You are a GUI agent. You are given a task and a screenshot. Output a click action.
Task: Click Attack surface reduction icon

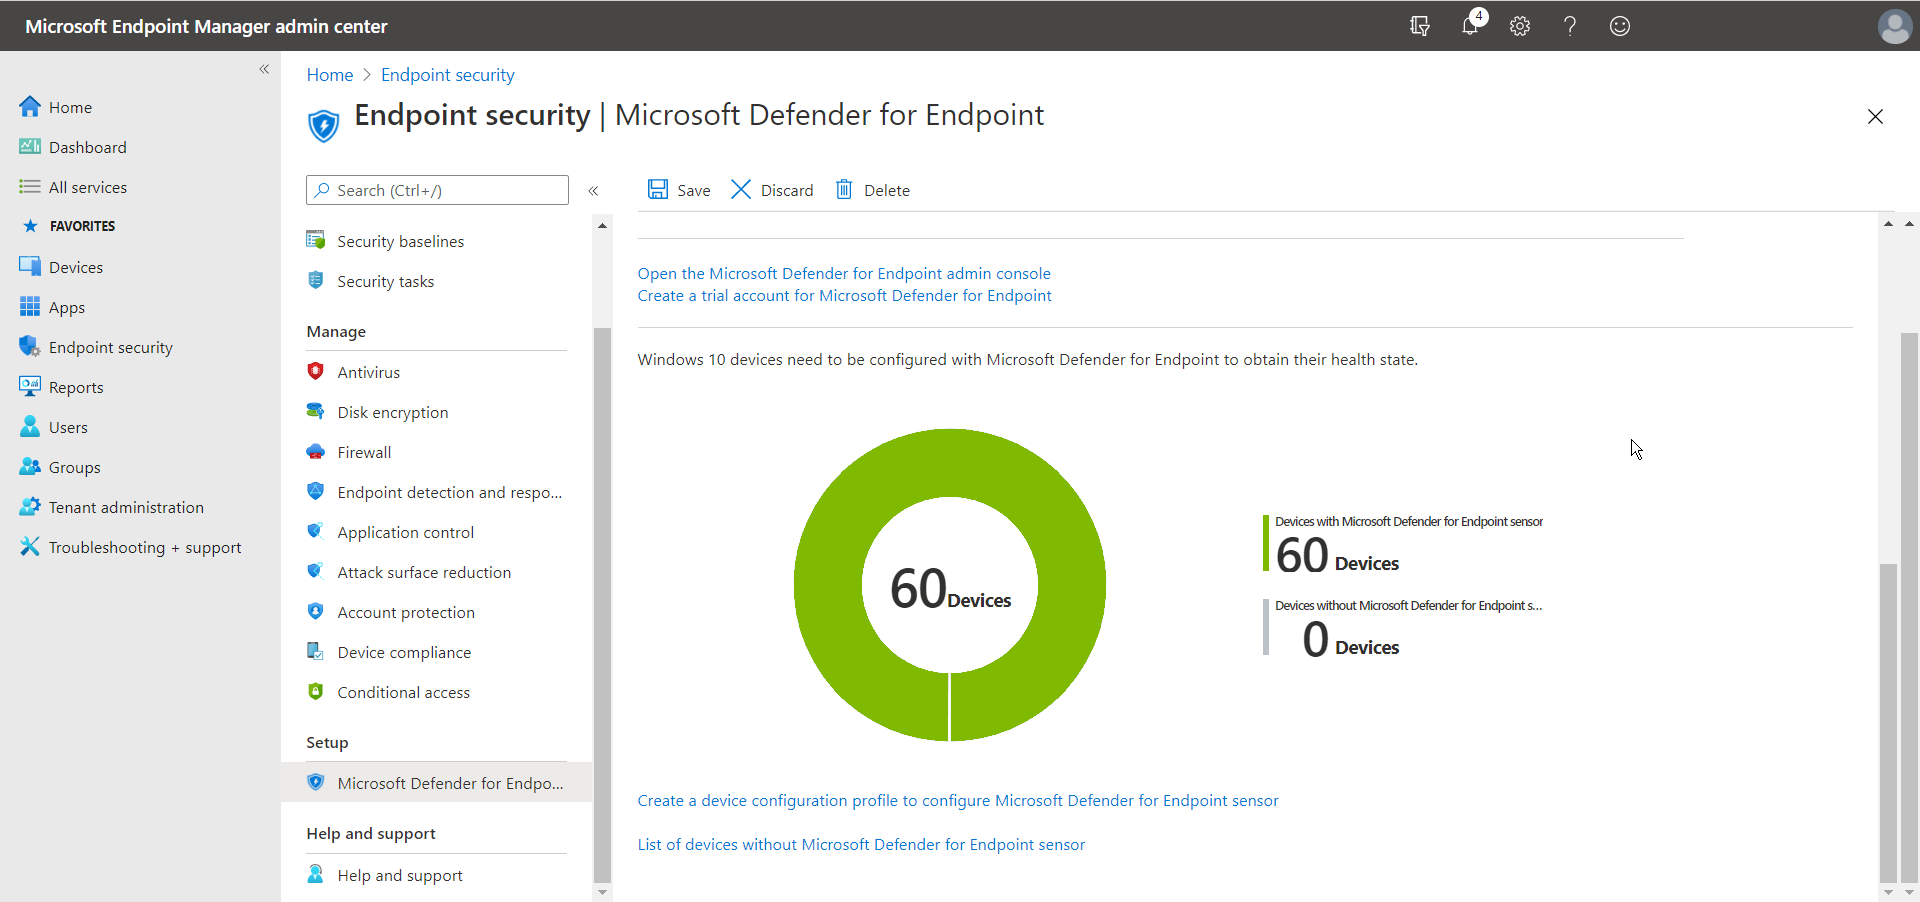(316, 571)
